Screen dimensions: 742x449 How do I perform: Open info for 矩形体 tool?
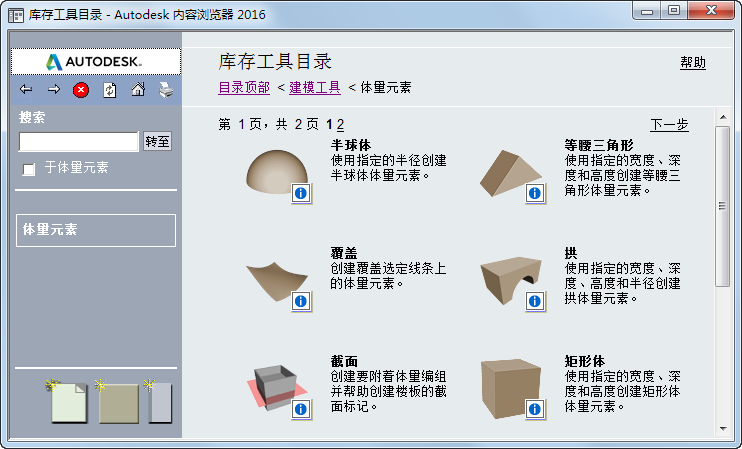coord(535,409)
